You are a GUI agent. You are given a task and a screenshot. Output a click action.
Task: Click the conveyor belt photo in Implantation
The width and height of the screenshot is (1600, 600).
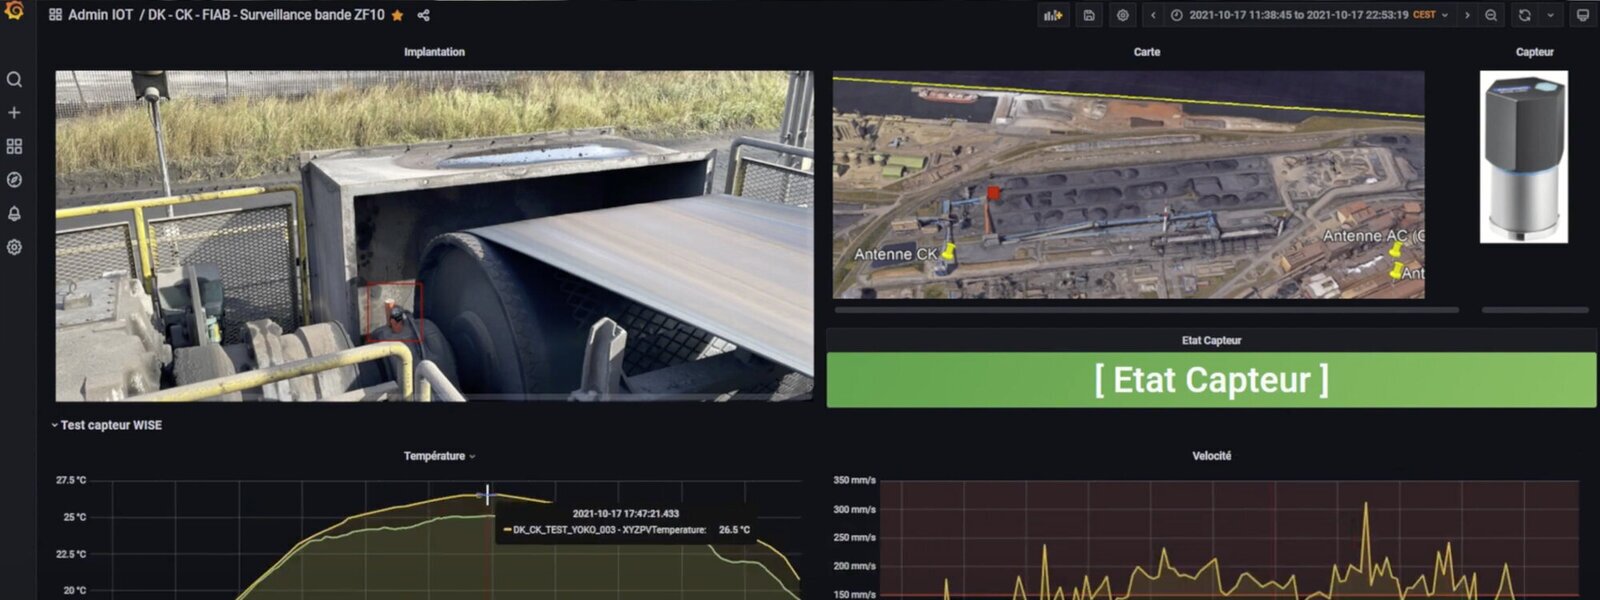click(x=434, y=236)
